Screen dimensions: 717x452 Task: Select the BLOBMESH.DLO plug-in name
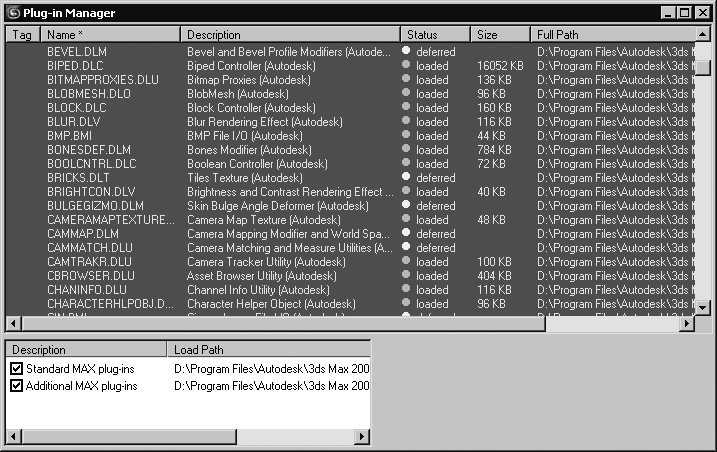click(x=89, y=94)
